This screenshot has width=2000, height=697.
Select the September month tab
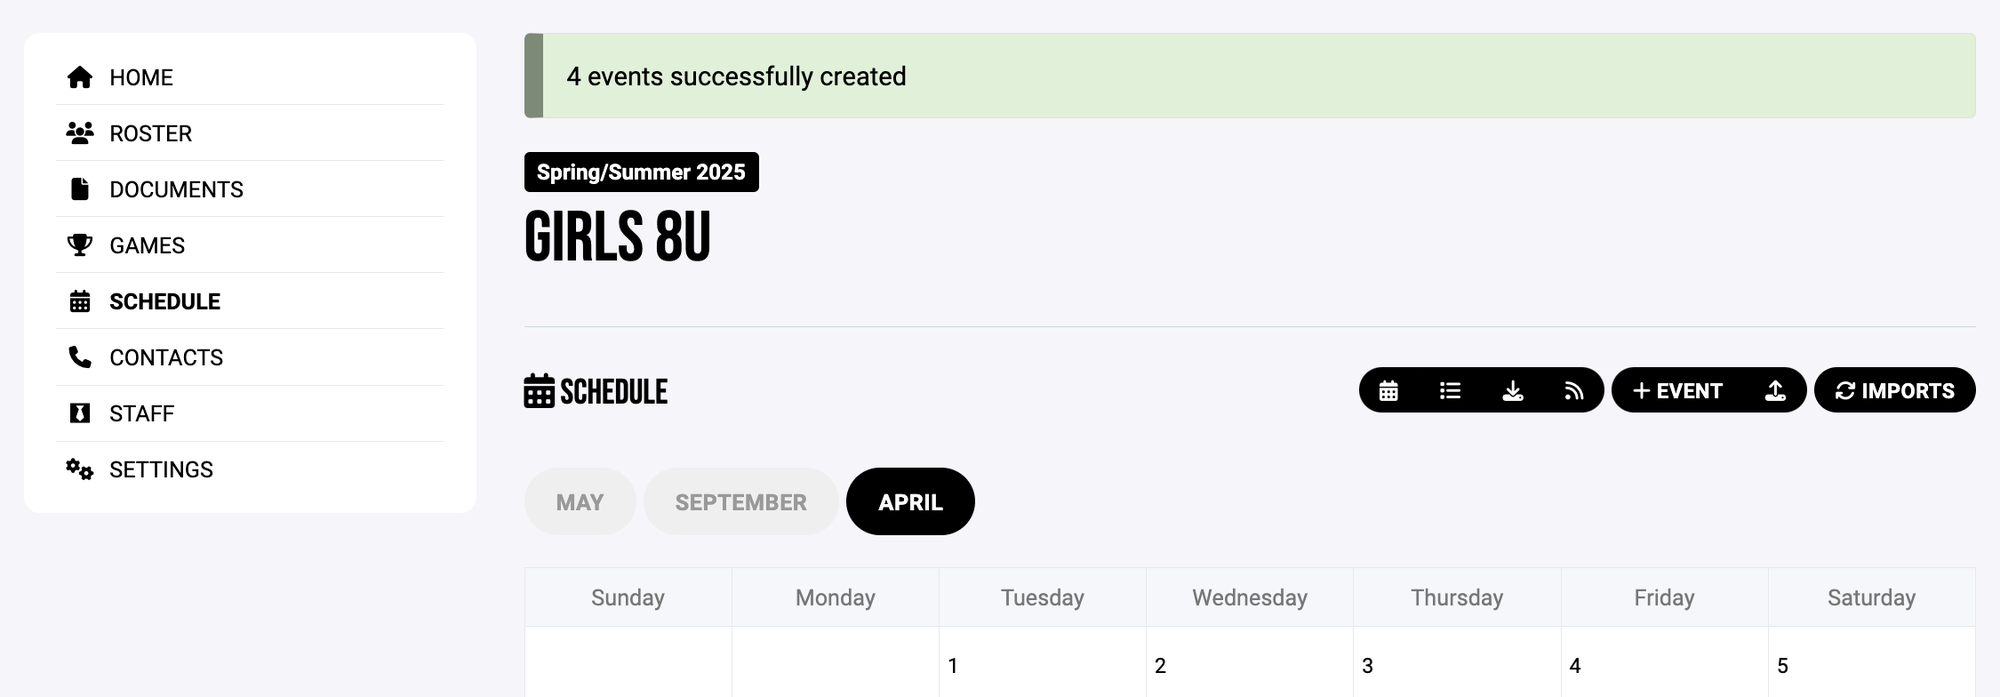741,502
